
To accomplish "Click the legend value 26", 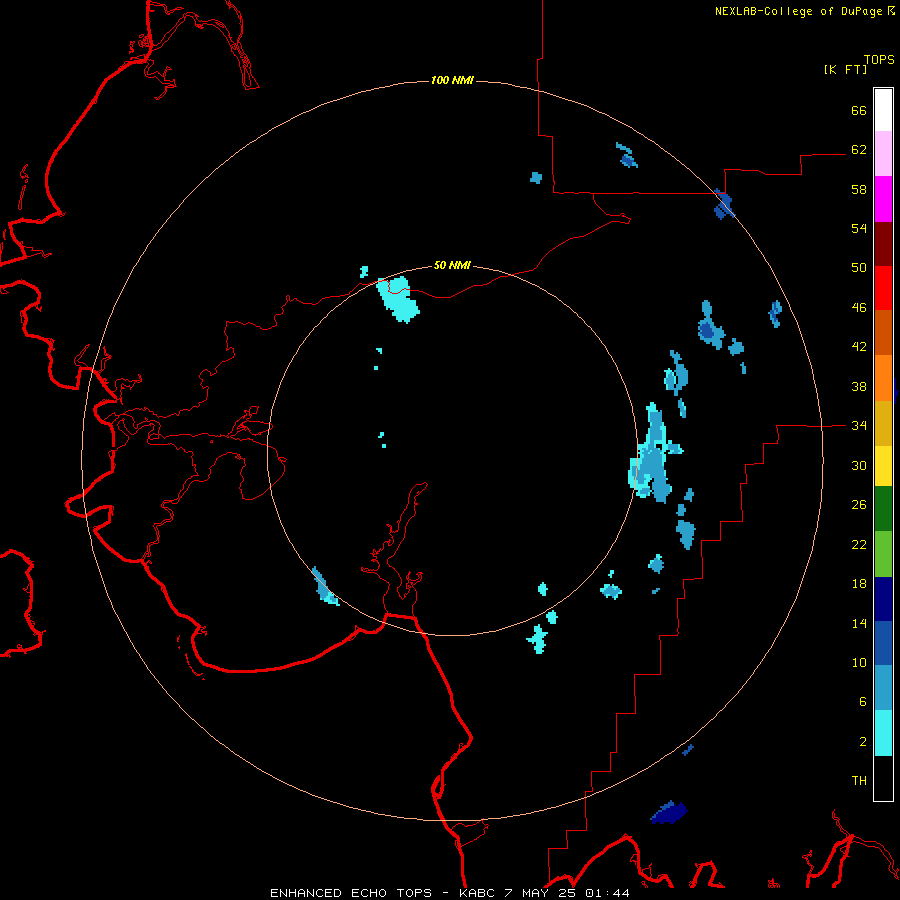I will coord(859,505).
